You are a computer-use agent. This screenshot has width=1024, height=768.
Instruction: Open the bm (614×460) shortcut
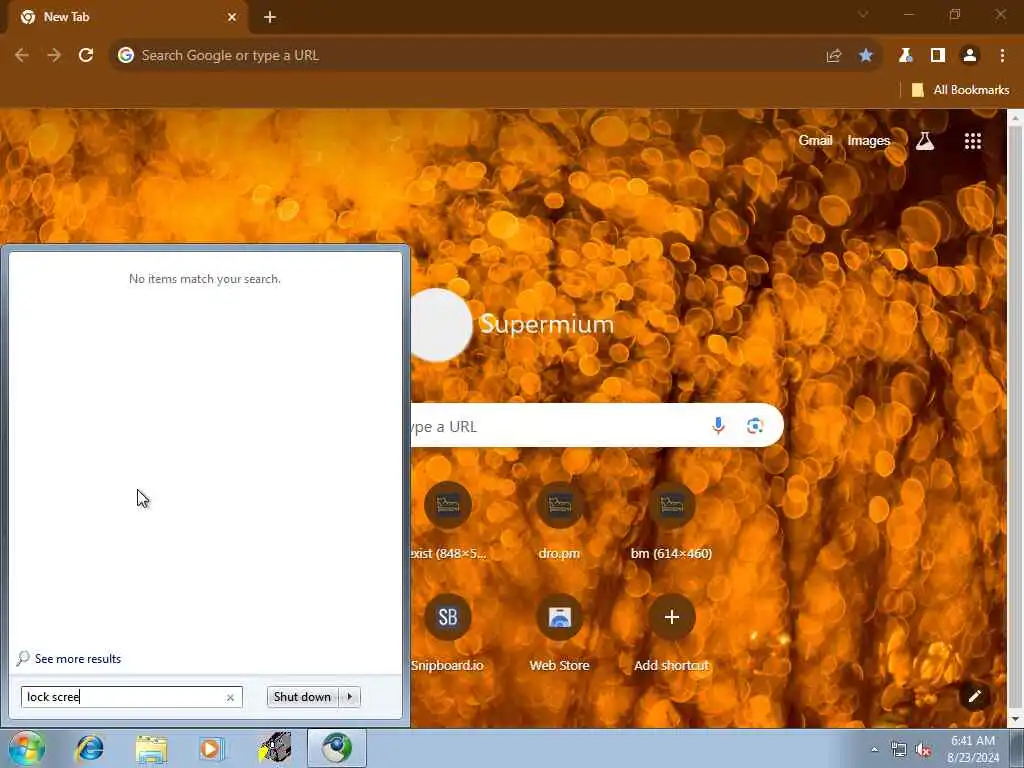click(671, 521)
